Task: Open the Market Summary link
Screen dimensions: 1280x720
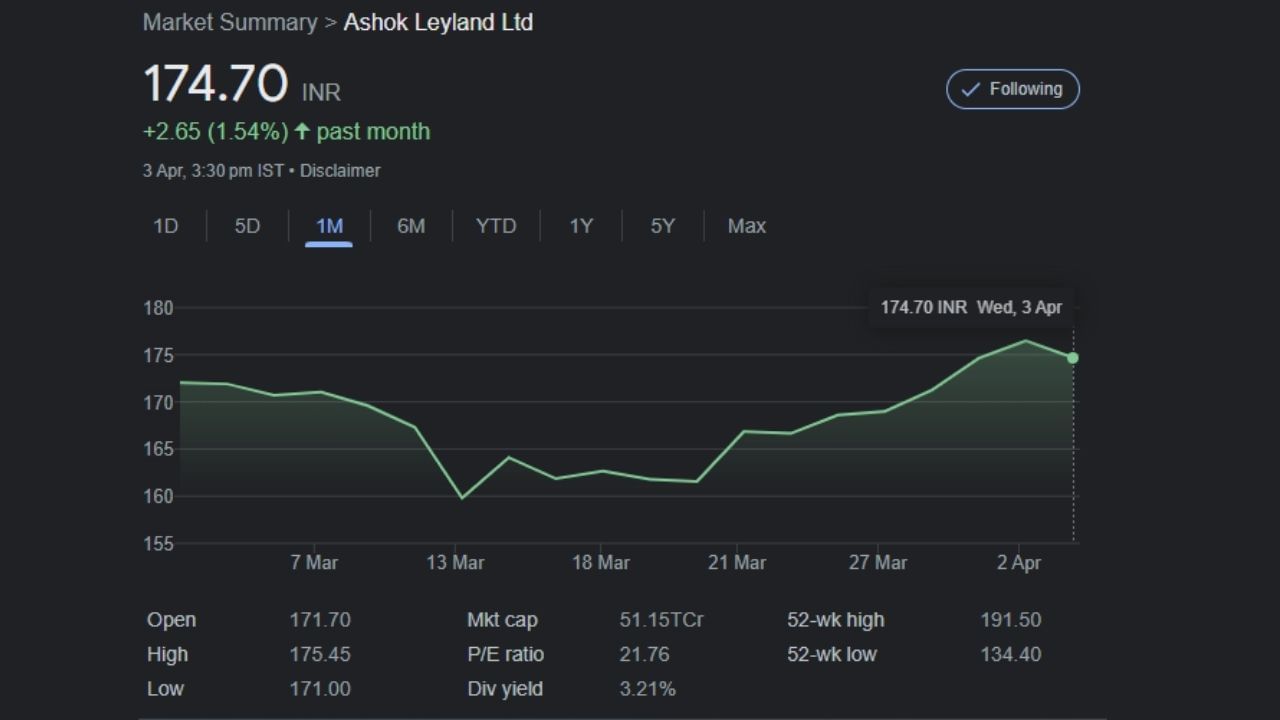Action: [x=230, y=22]
